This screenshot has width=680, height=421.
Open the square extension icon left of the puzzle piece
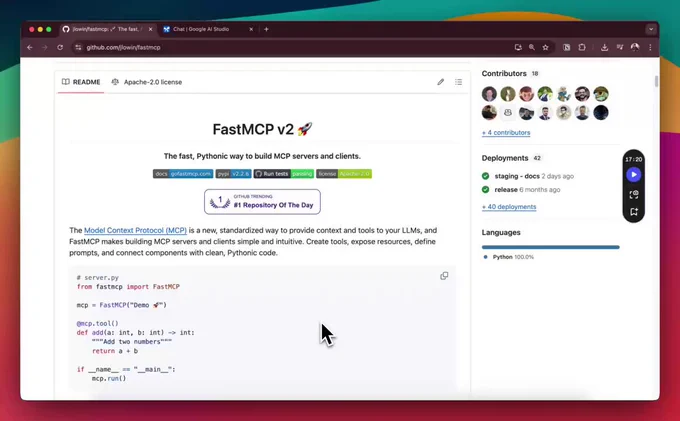coord(566,47)
